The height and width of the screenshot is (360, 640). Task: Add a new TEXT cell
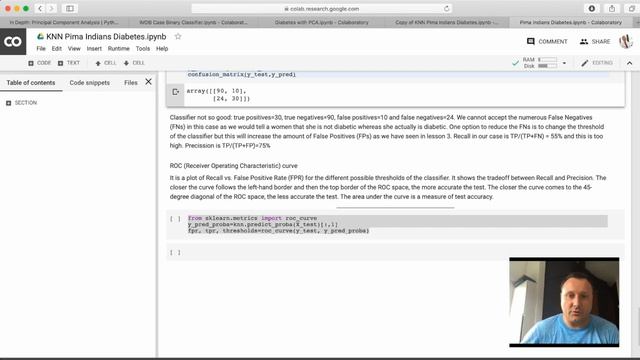pyautogui.click(x=69, y=63)
